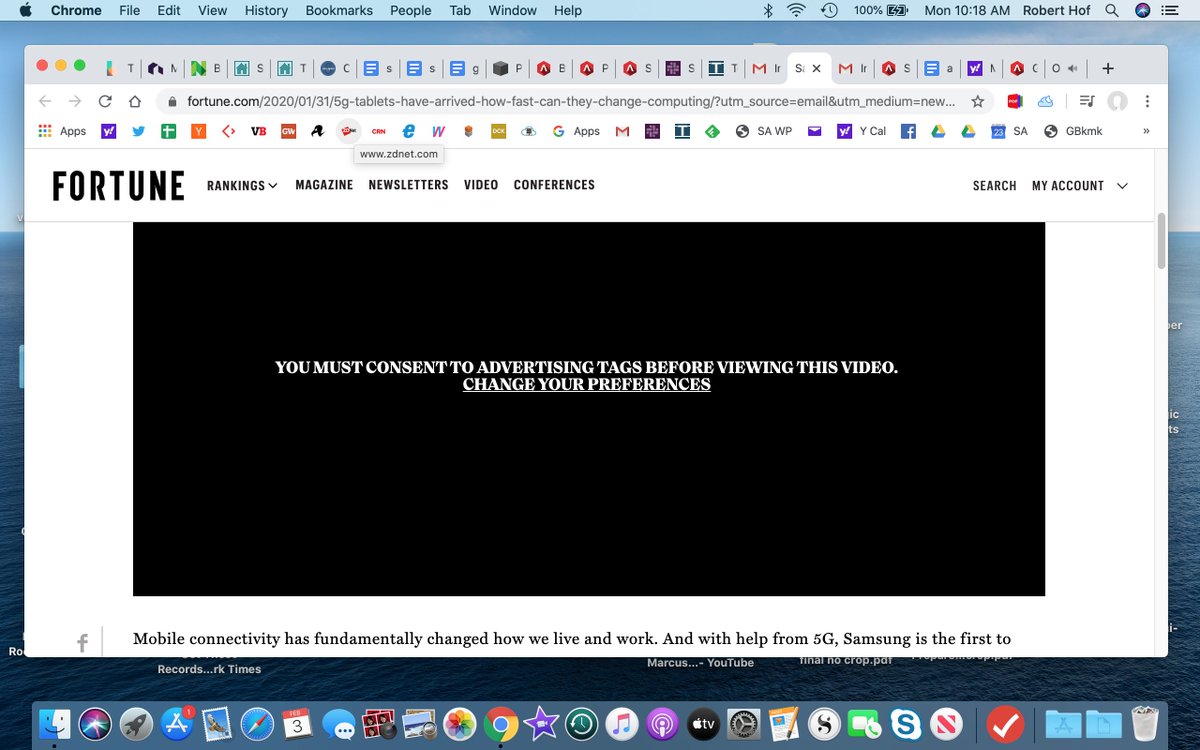Open the Apple menu
Screen dimensions: 1200x750
click(x=26, y=10)
